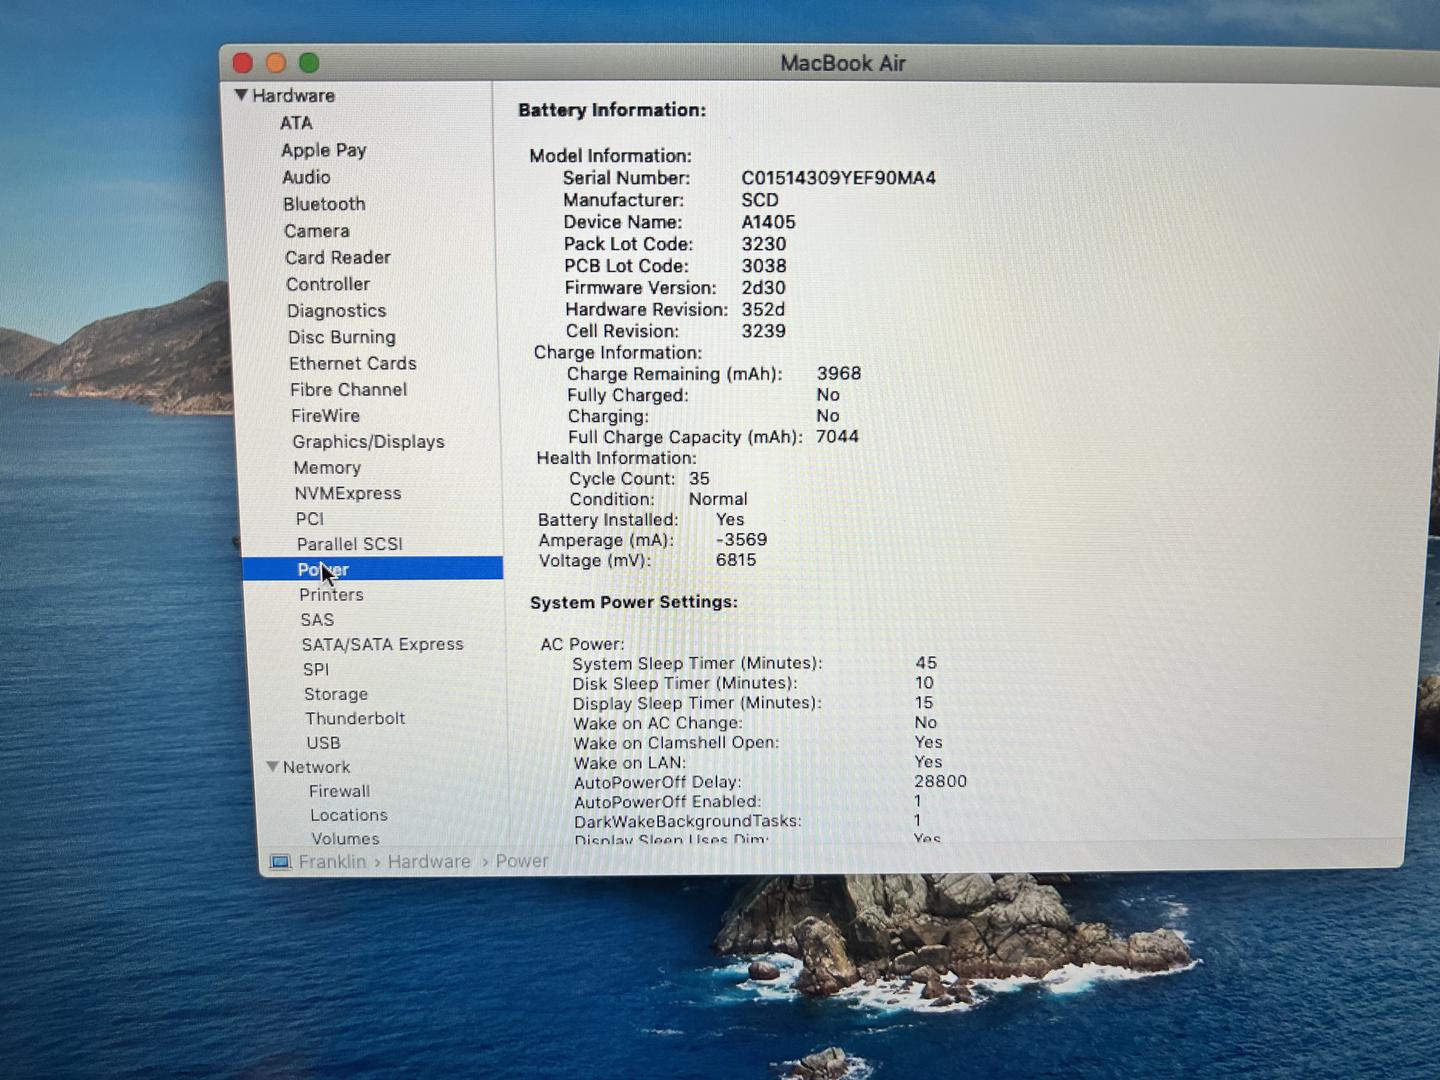Close the MacBook Air window

(x=242, y=63)
